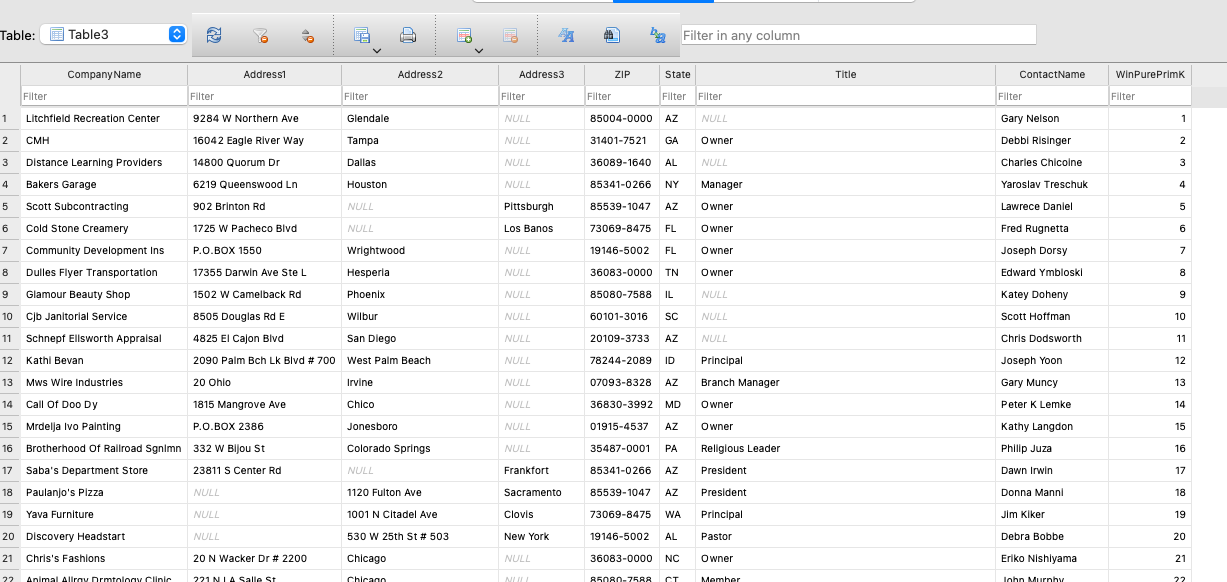
Task: Open find and replace icon
Action: [658, 35]
